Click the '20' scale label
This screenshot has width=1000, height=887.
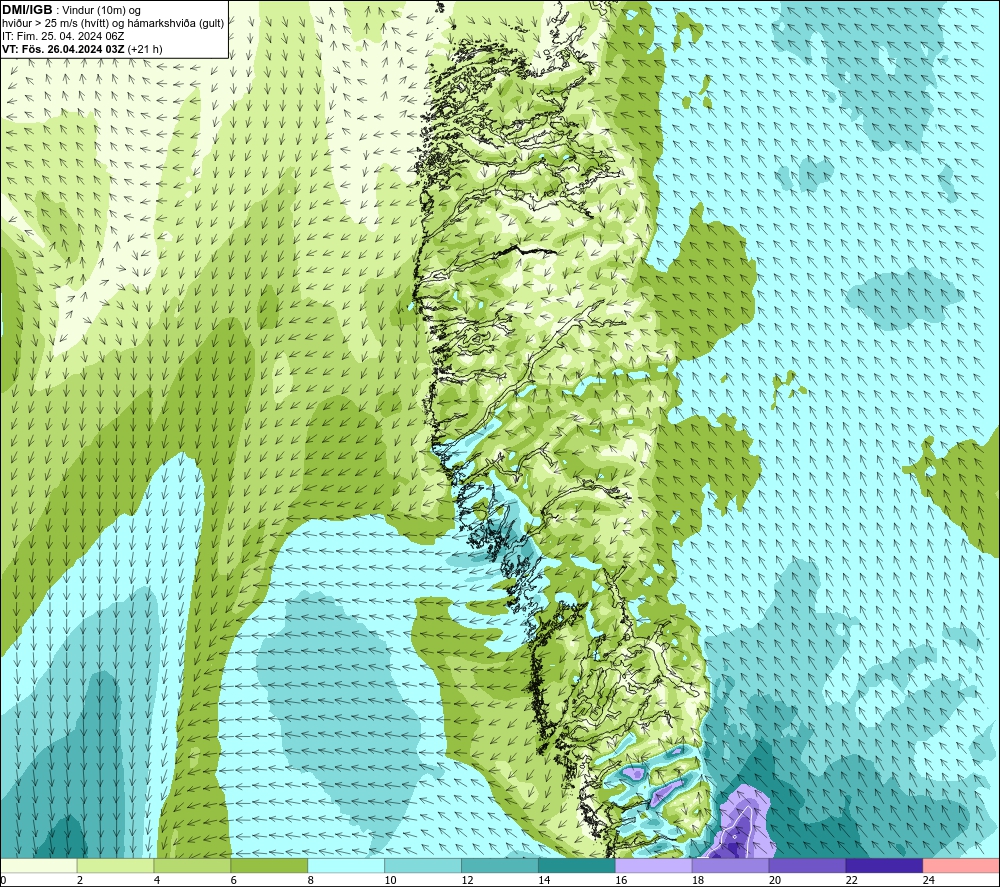pyautogui.click(x=775, y=880)
